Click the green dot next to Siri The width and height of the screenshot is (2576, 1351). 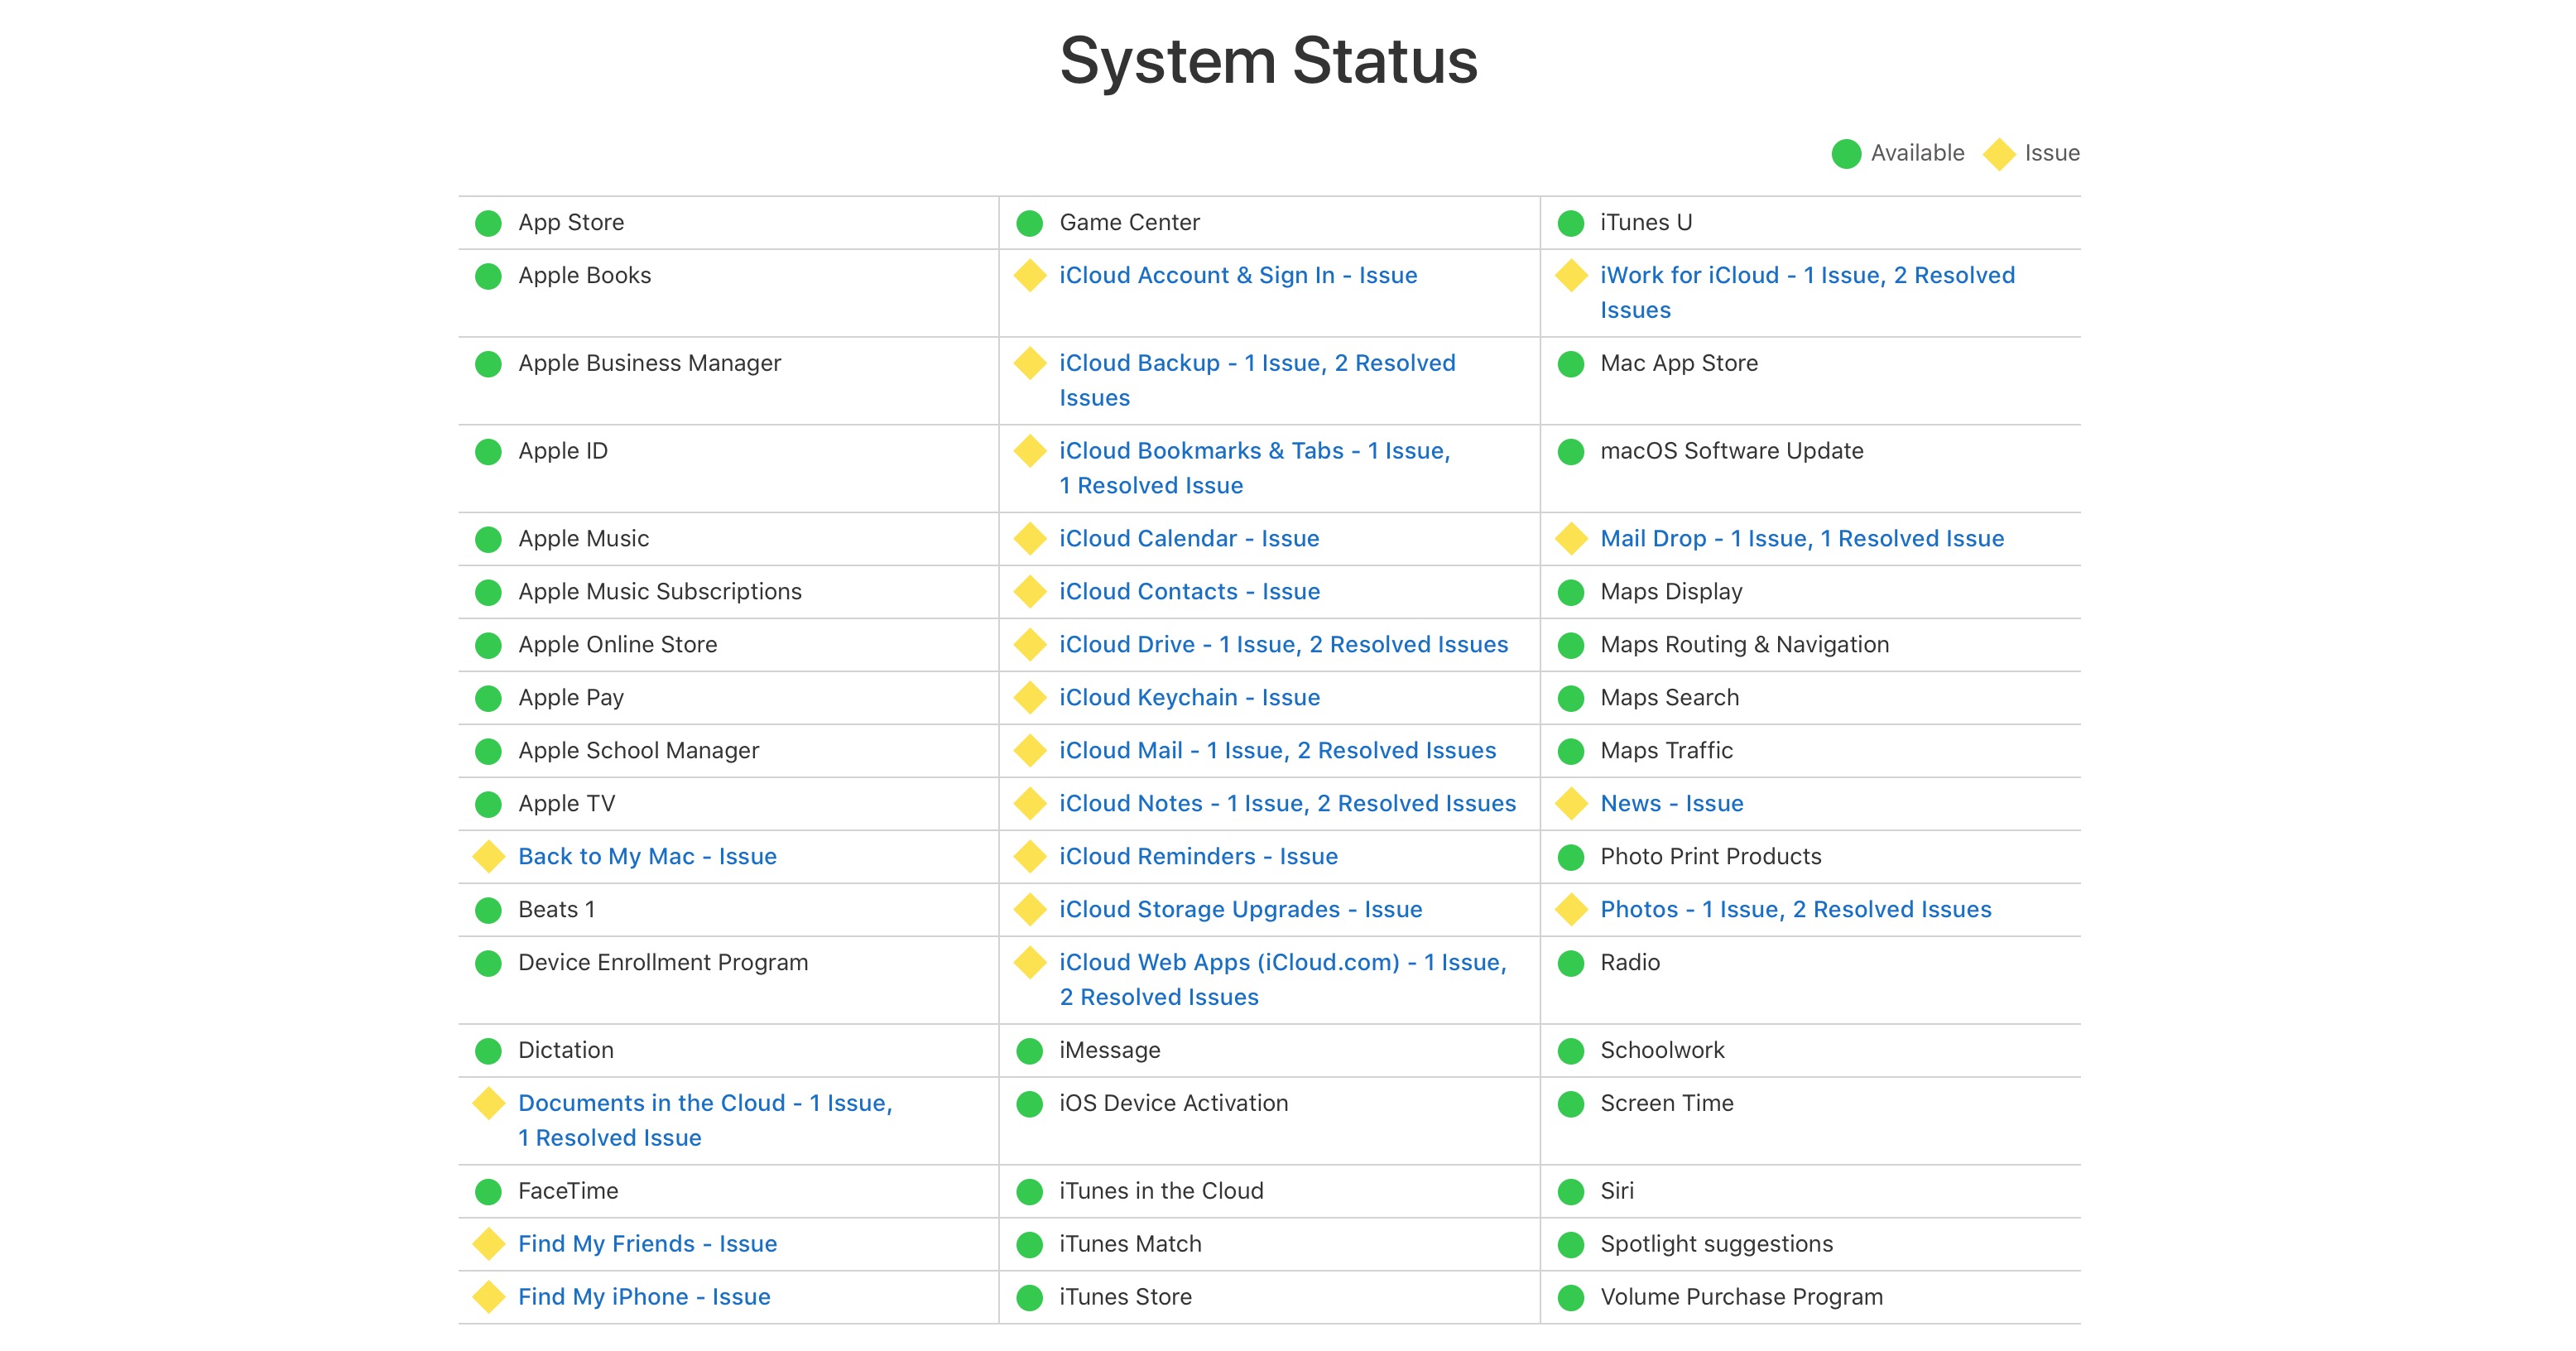pyautogui.click(x=1571, y=1191)
